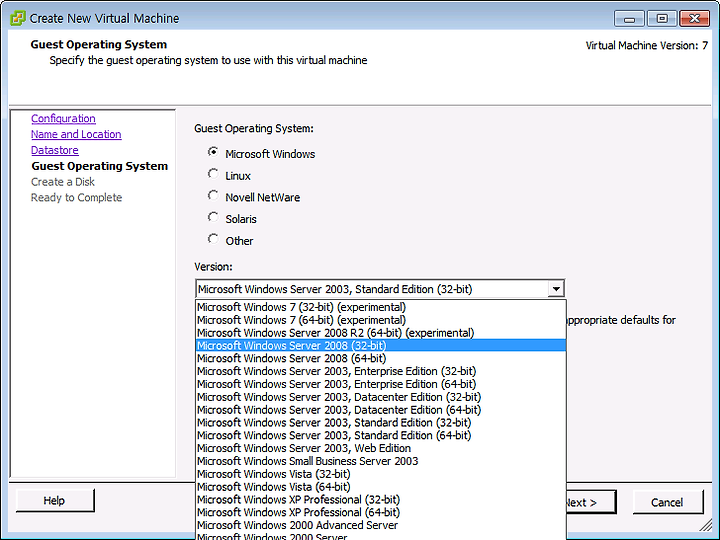Pick Windows Server 2003, Web Edition
Viewport: 720px width, 540px height.
coord(380,448)
